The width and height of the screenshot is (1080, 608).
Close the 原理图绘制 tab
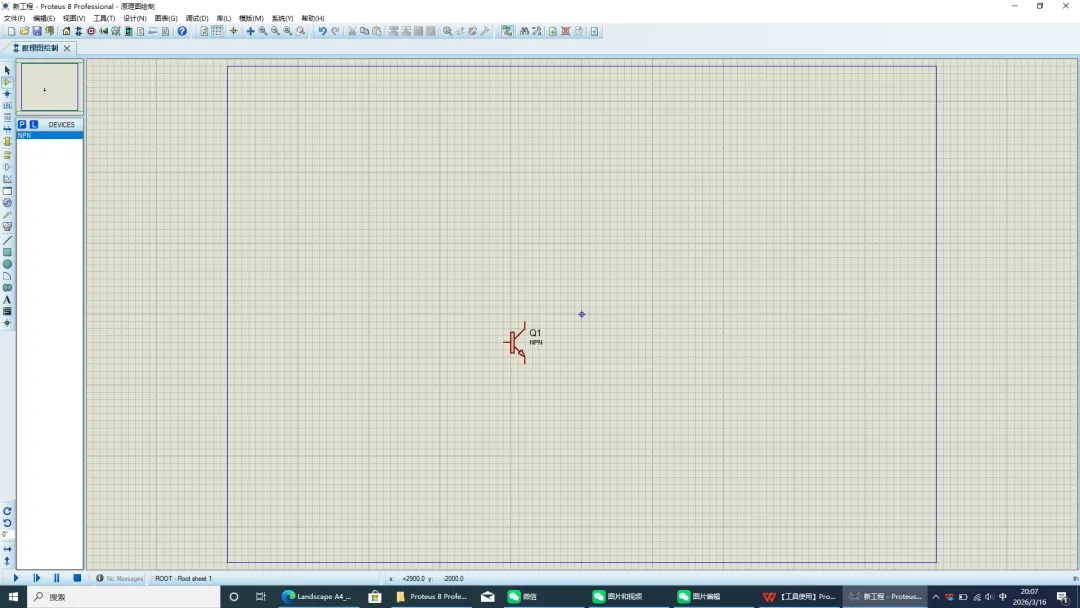pyautogui.click(x=67, y=48)
